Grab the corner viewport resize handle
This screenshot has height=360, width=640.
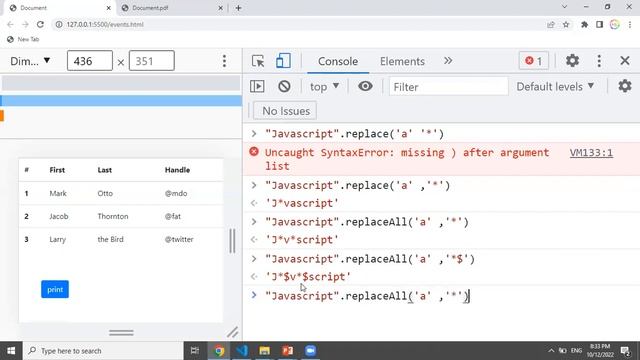point(233,333)
